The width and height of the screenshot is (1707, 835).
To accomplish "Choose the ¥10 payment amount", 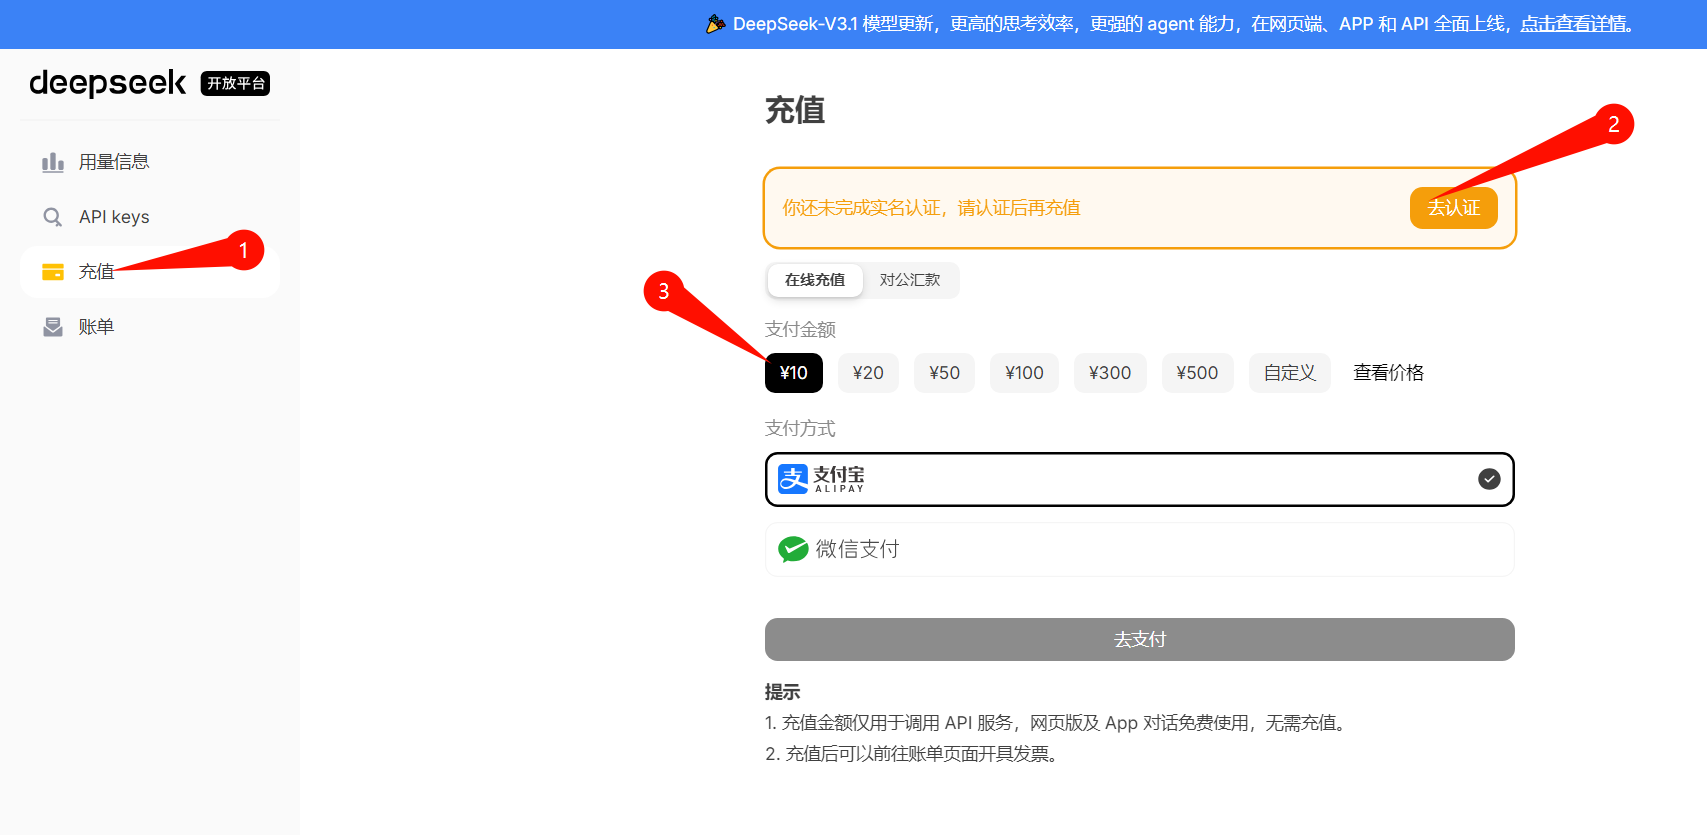I will tap(794, 373).
